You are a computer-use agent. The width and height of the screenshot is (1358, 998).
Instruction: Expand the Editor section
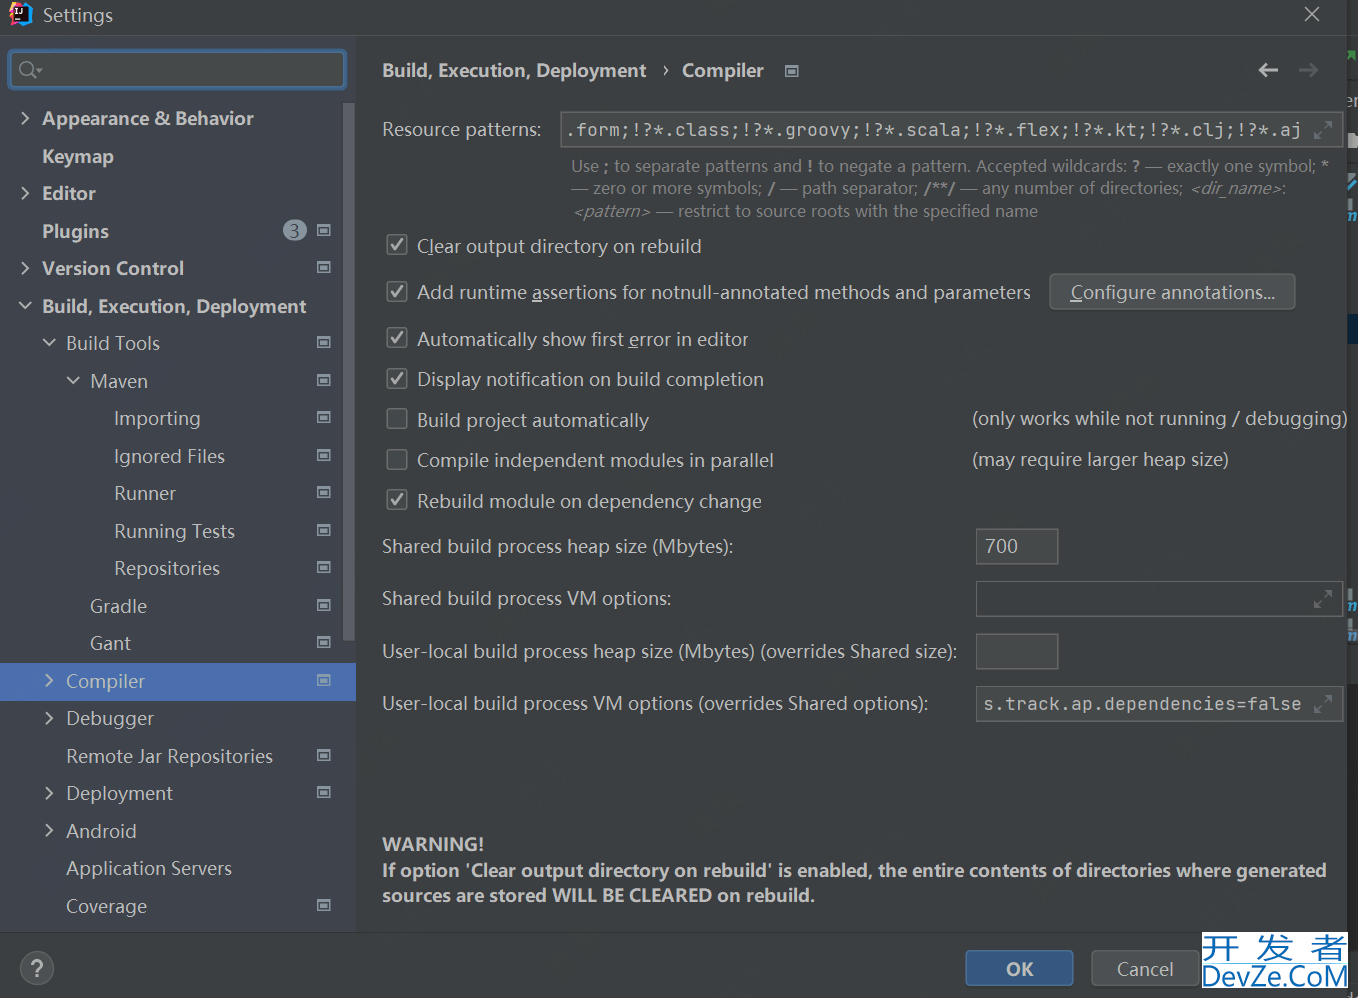point(25,193)
